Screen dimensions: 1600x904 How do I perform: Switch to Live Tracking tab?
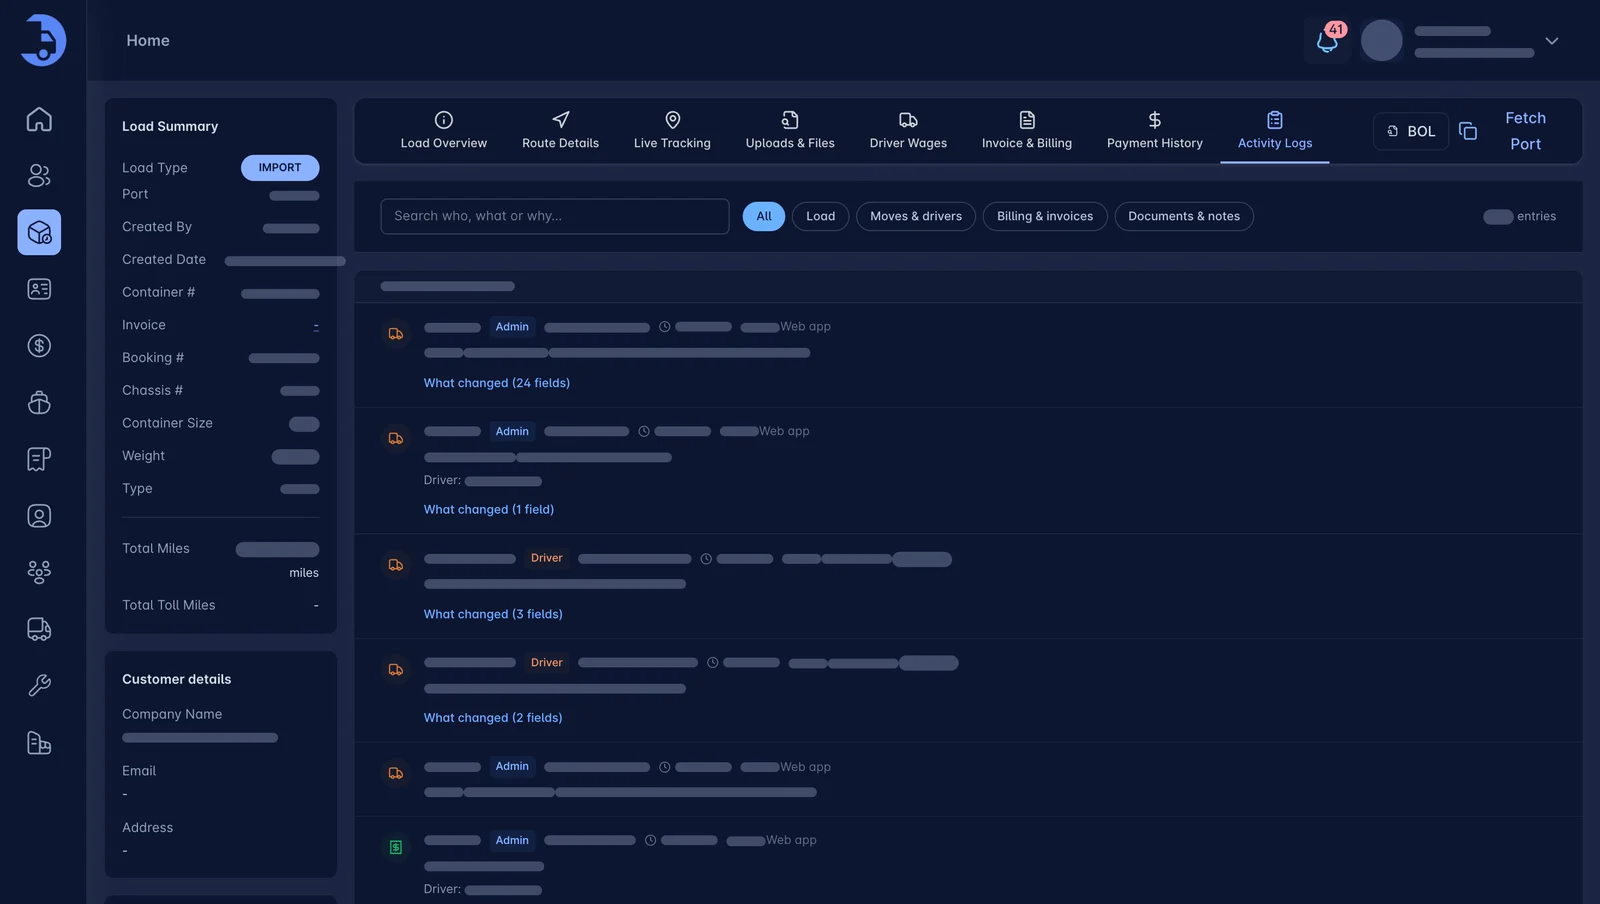(x=672, y=131)
